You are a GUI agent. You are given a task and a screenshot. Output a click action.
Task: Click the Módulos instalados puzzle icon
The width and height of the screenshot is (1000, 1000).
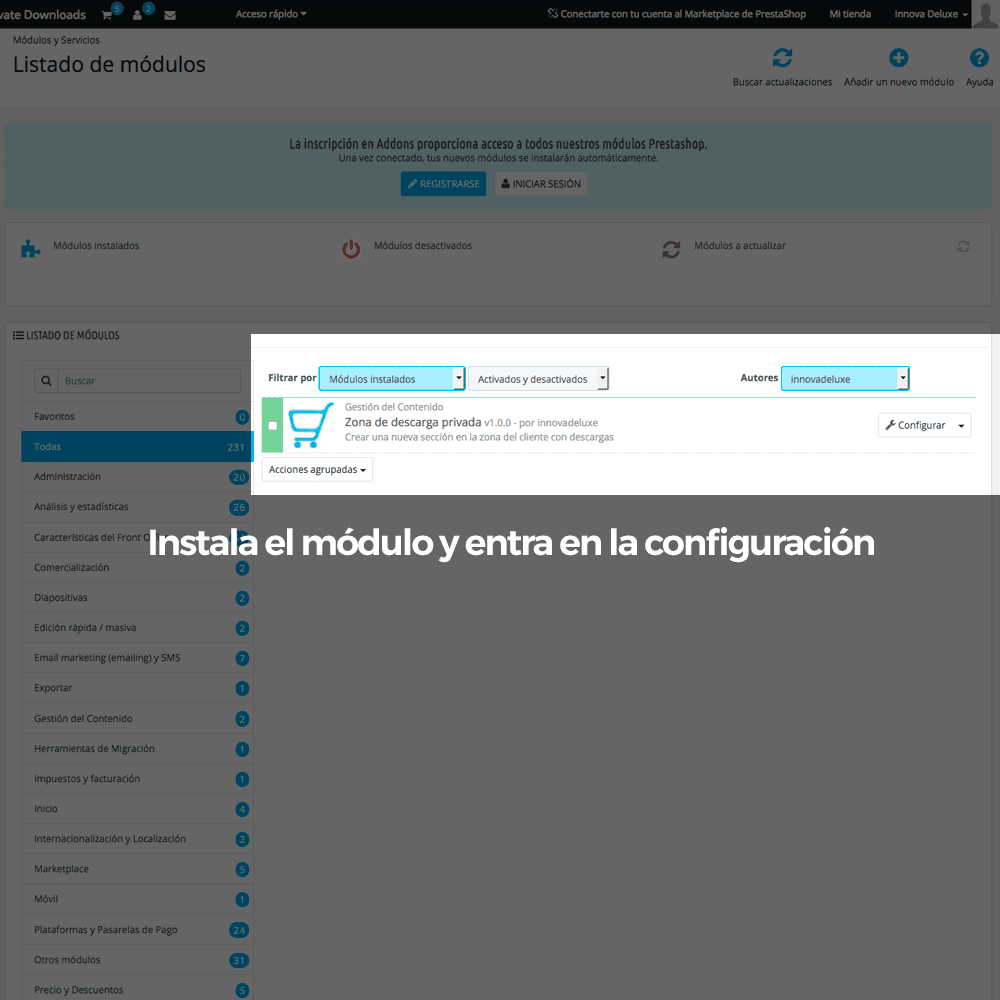click(x=30, y=248)
